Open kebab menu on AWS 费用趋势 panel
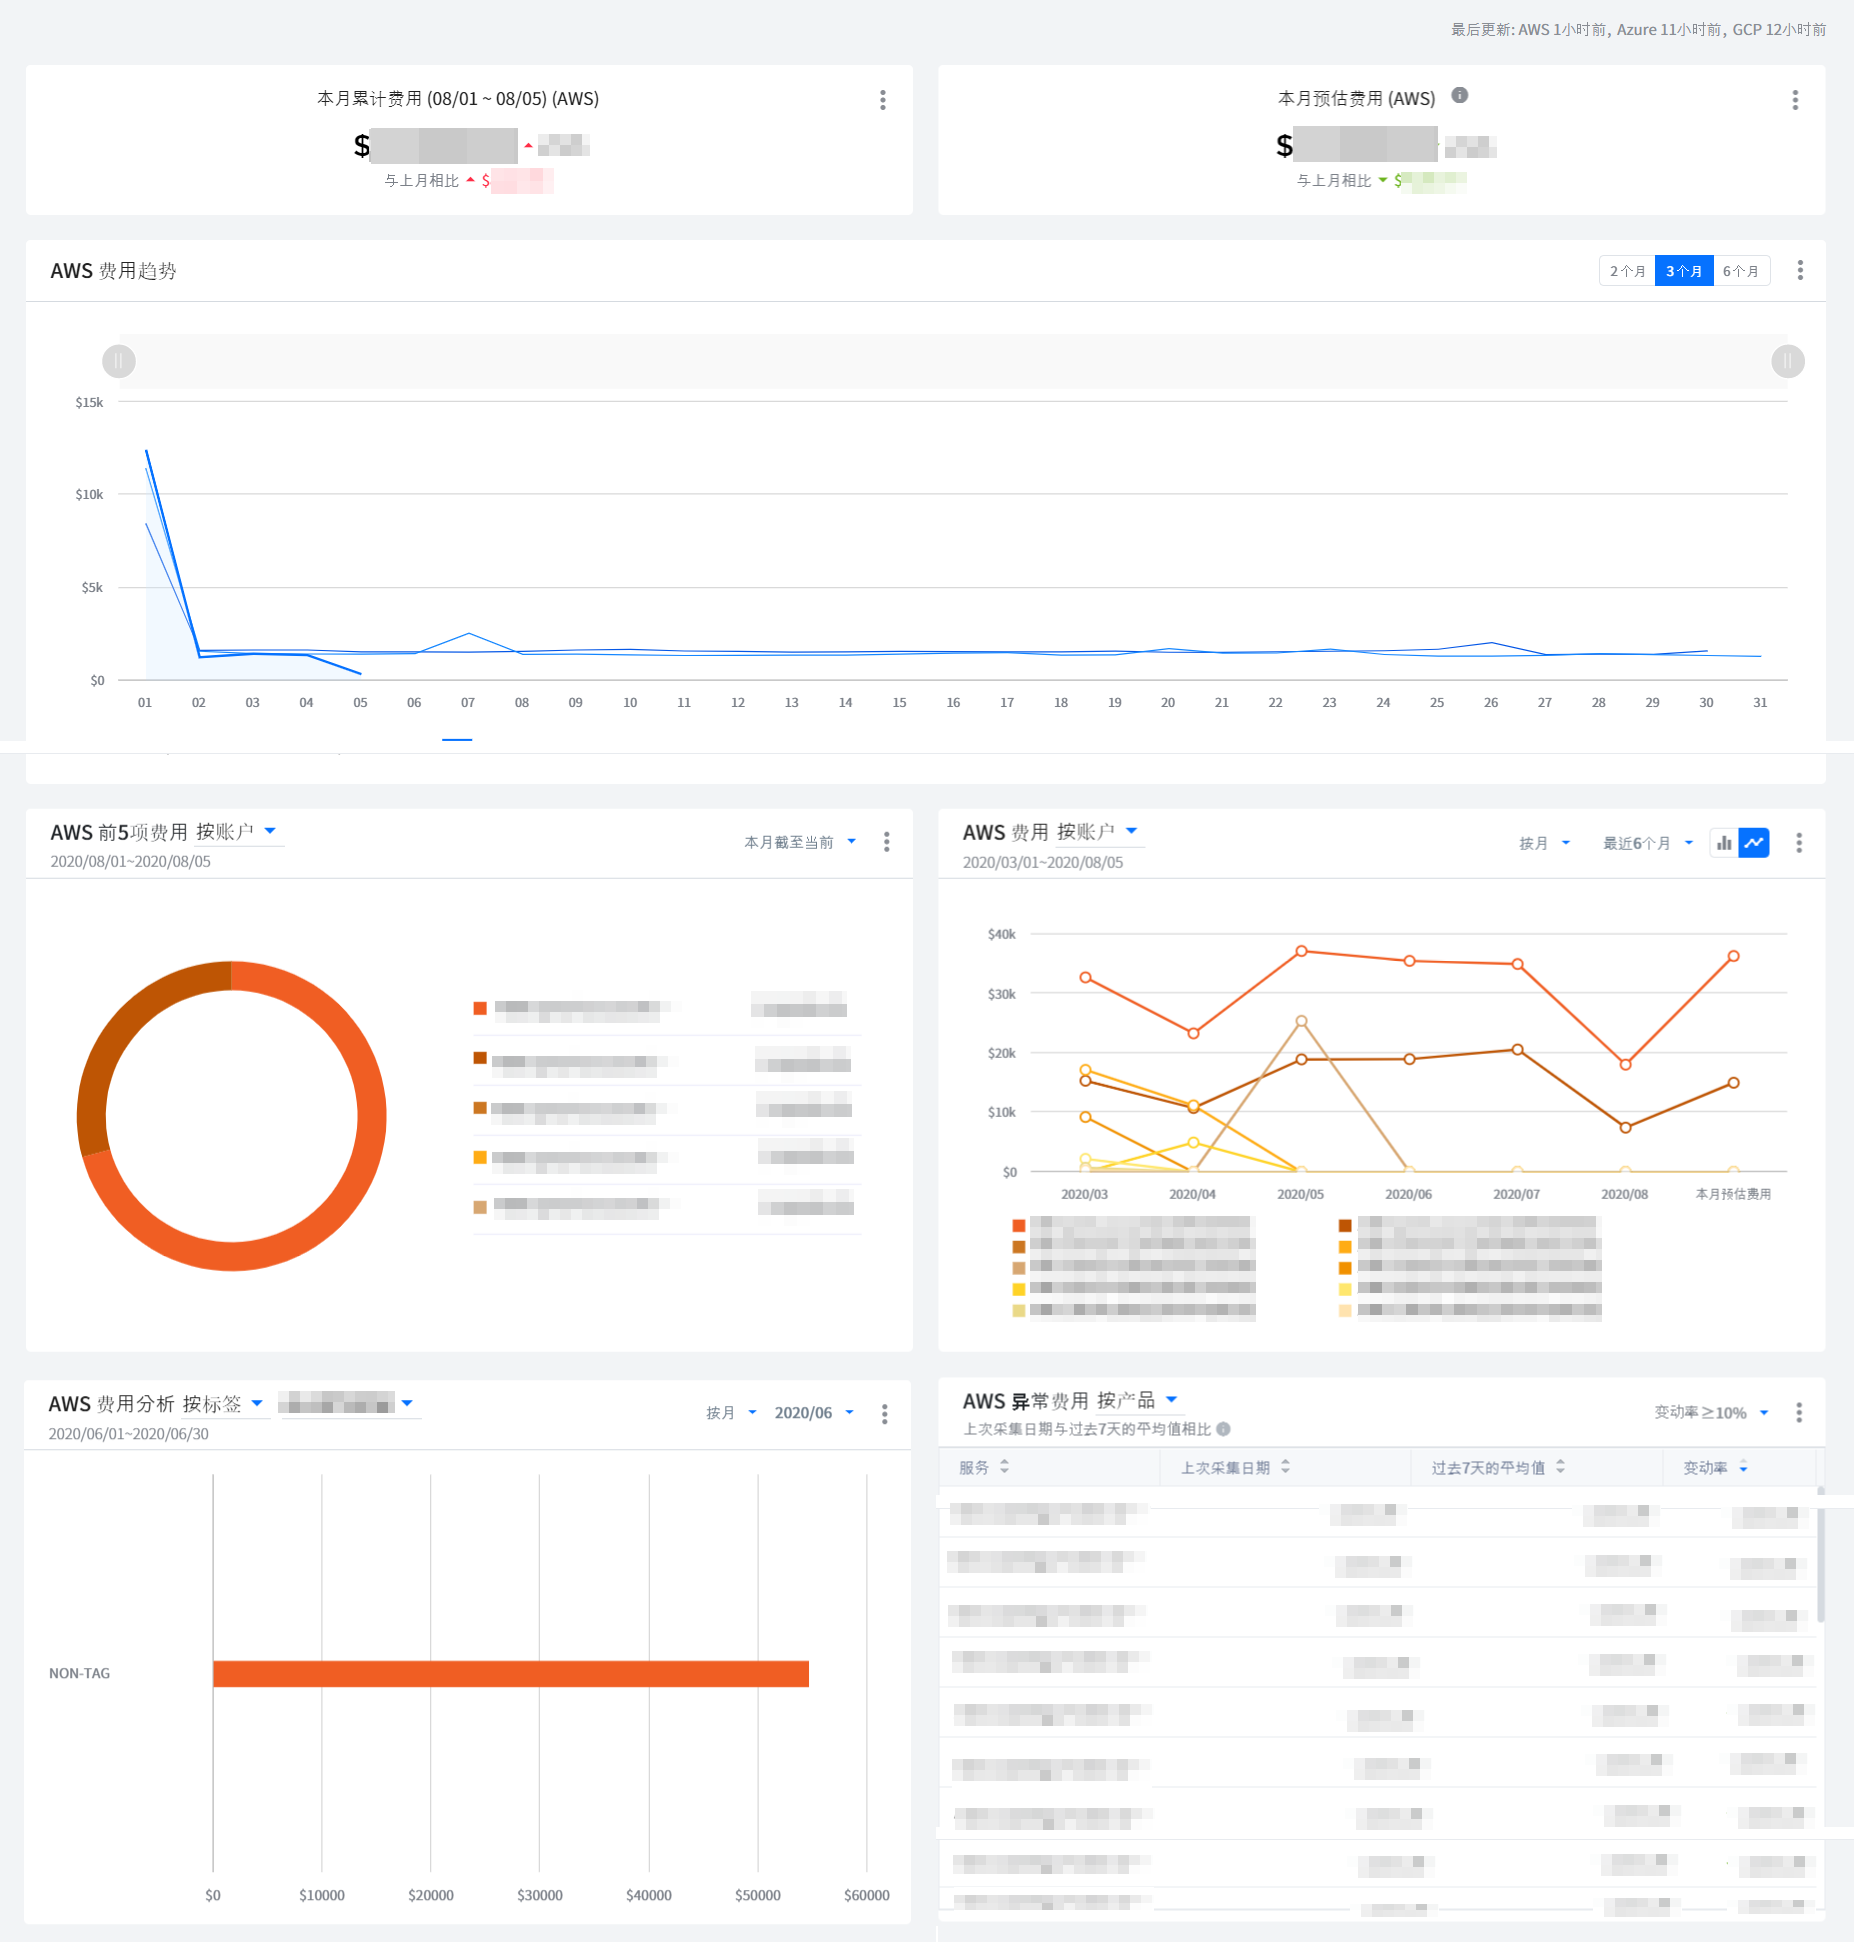The height and width of the screenshot is (1942, 1854). click(1800, 271)
